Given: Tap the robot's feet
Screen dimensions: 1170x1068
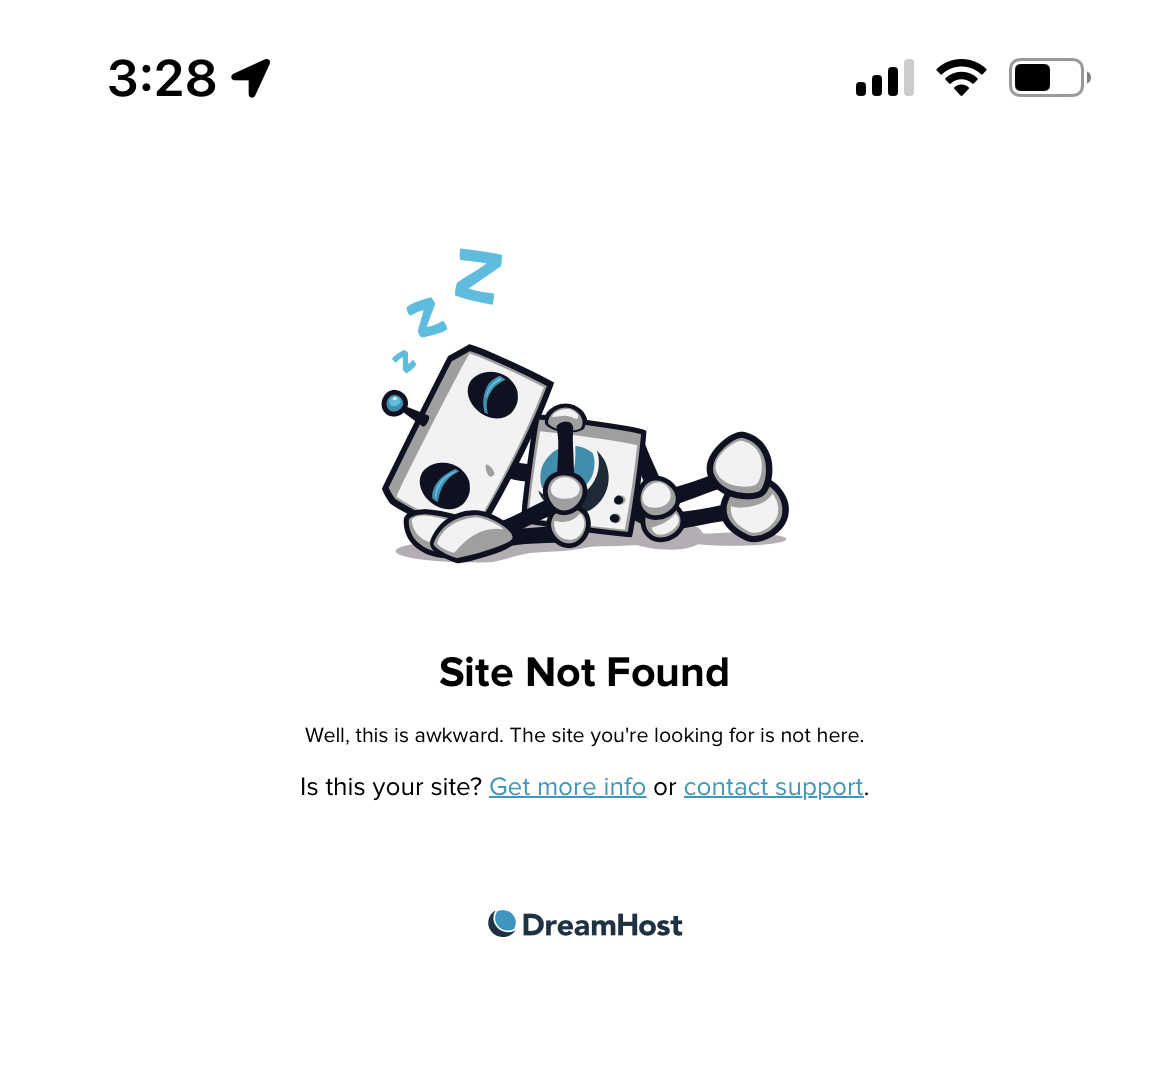Looking at the screenshot, I should click(x=748, y=485).
